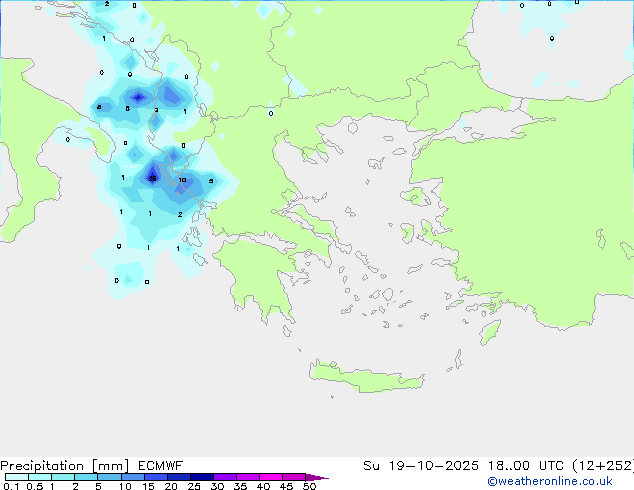This screenshot has width=634, height=490.
Task: Click the legend value '20'
Action: [171, 486]
